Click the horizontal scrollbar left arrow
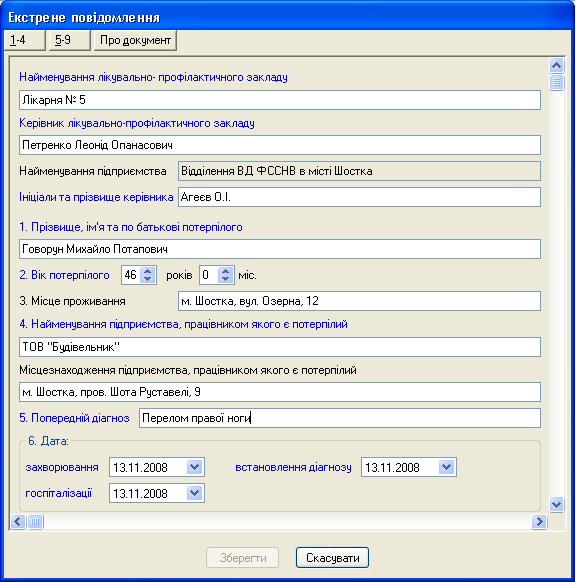 point(18,521)
